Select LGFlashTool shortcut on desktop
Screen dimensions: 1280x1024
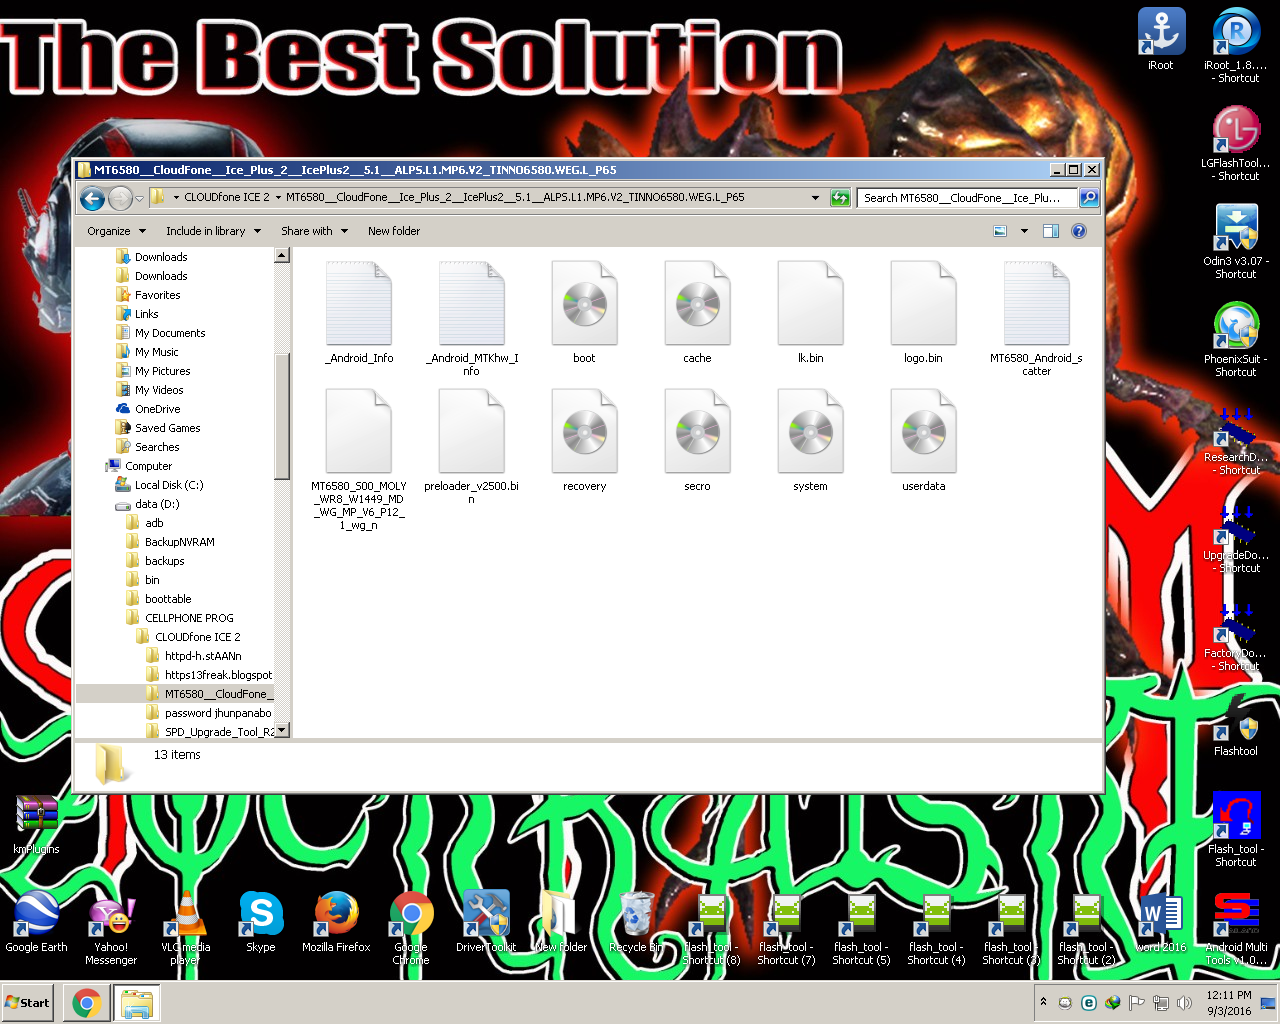tap(1236, 143)
